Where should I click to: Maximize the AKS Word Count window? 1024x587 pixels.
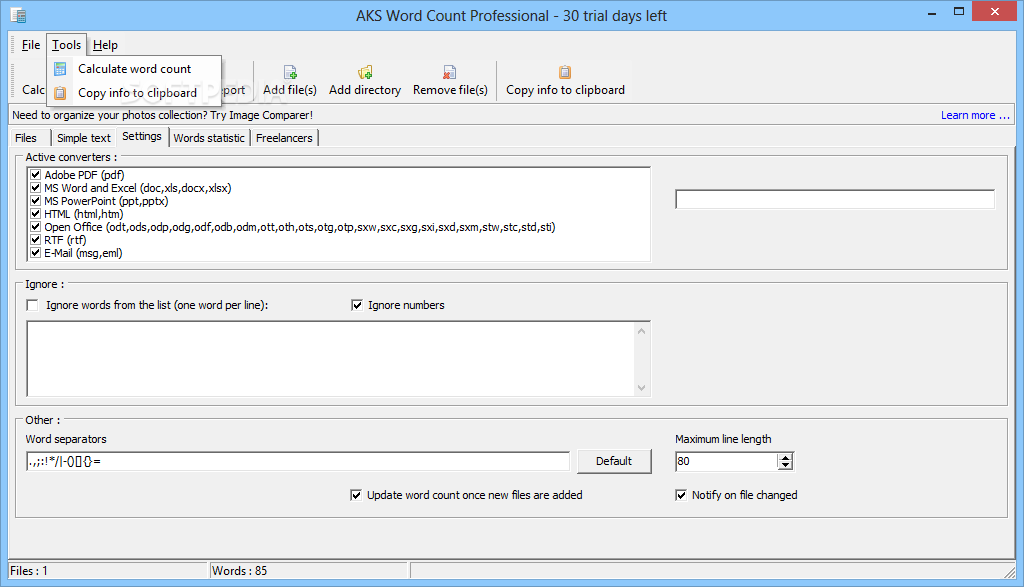point(959,12)
